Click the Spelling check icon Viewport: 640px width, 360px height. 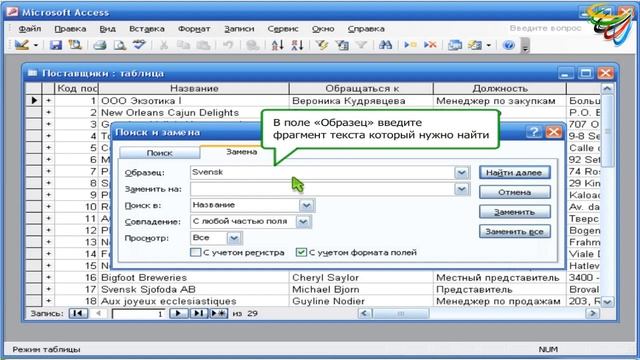(139, 44)
